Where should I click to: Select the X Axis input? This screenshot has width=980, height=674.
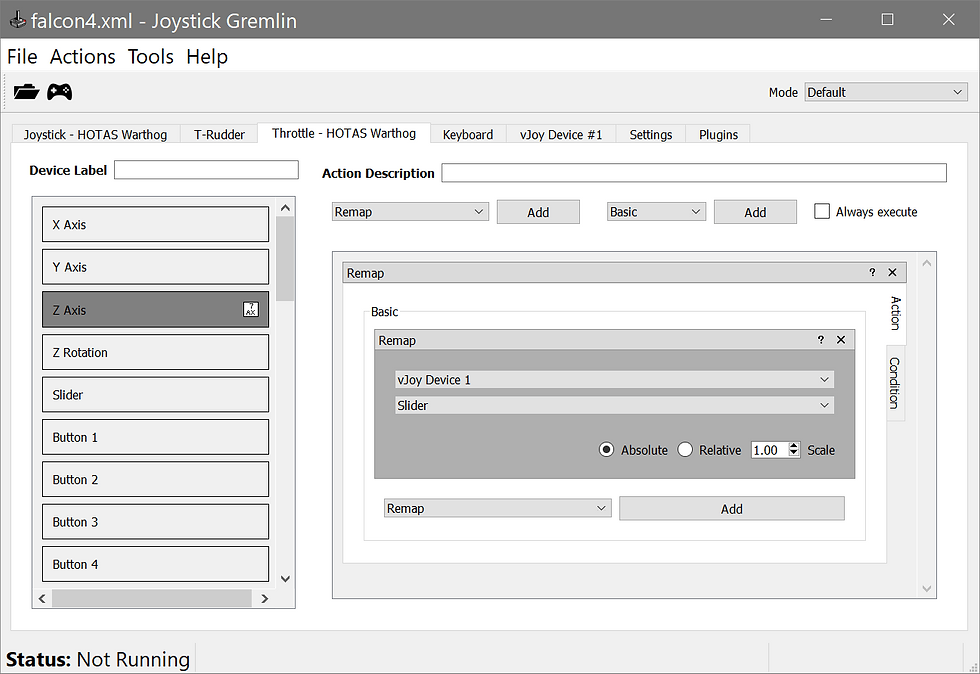156,224
